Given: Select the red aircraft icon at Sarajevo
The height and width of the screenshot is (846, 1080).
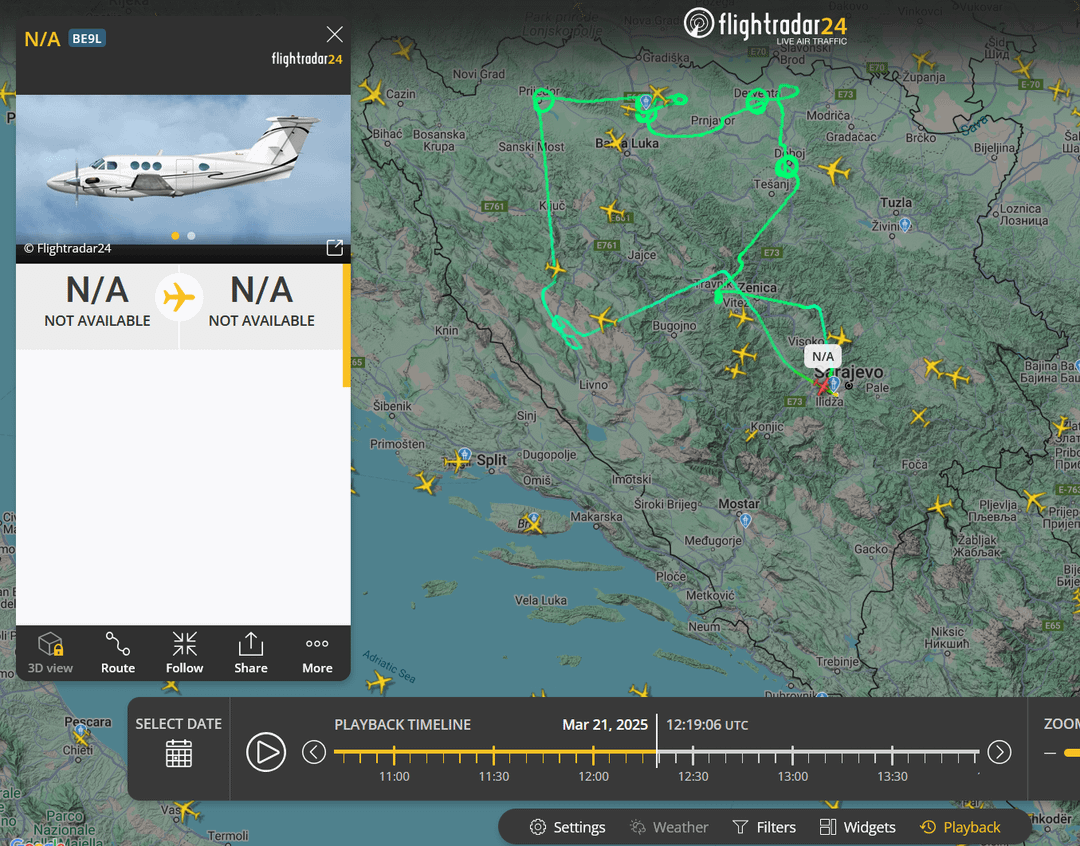Looking at the screenshot, I should pyautogui.click(x=822, y=384).
